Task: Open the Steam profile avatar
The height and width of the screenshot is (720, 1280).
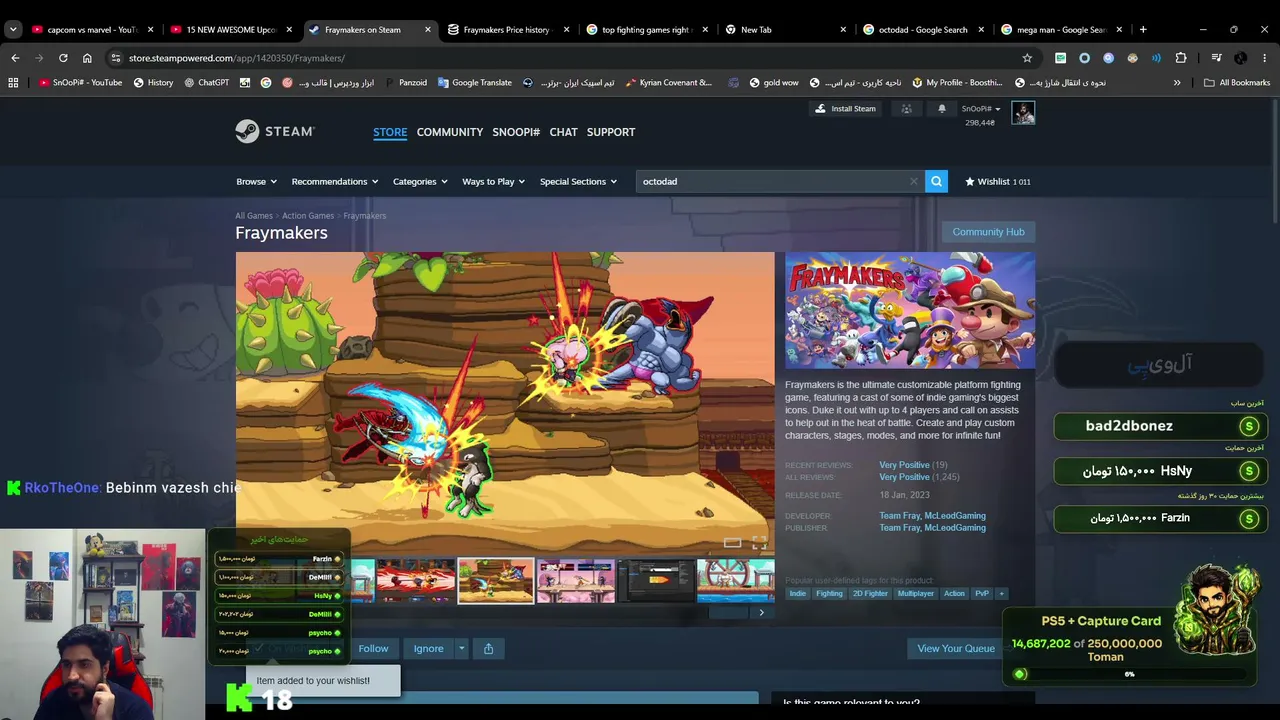Action: (x=1023, y=113)
